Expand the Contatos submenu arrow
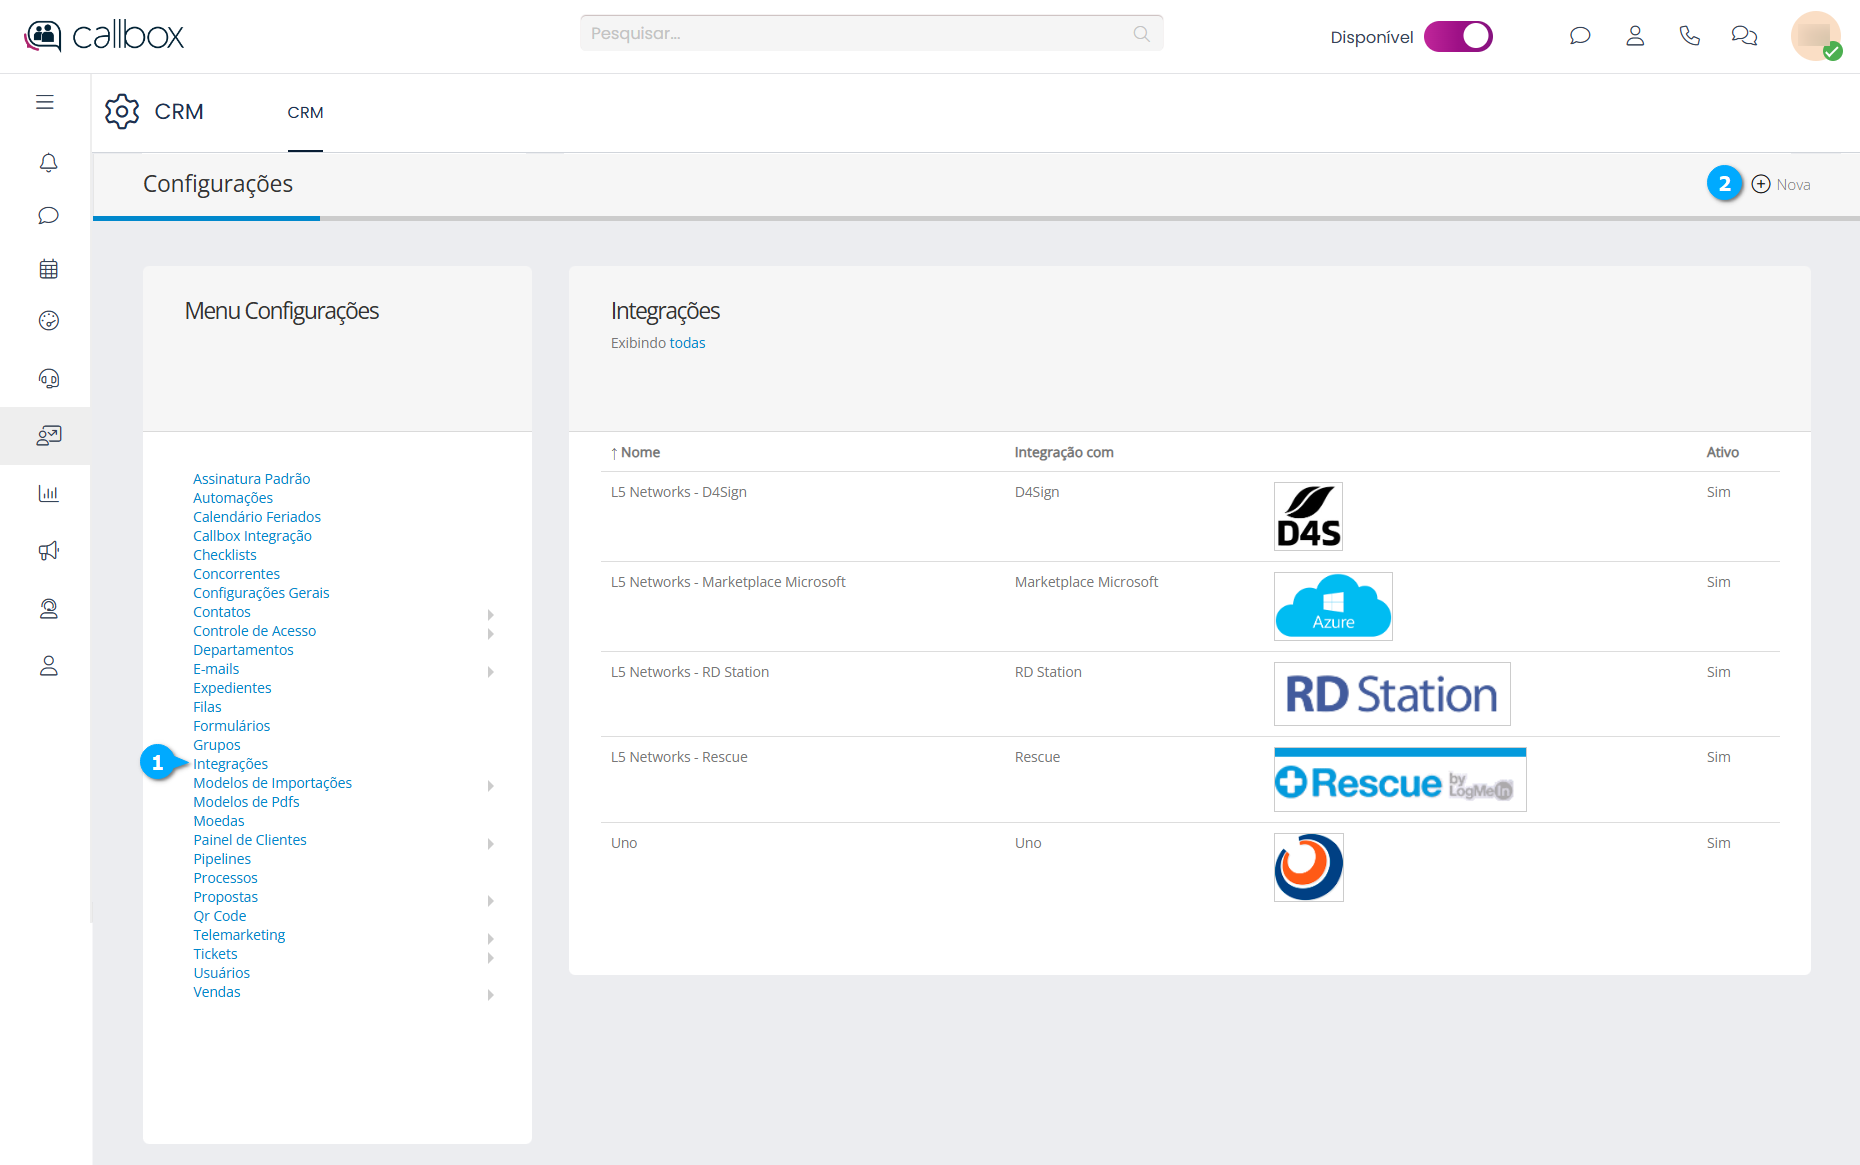1860x1165 pixels. click(490, 614)
